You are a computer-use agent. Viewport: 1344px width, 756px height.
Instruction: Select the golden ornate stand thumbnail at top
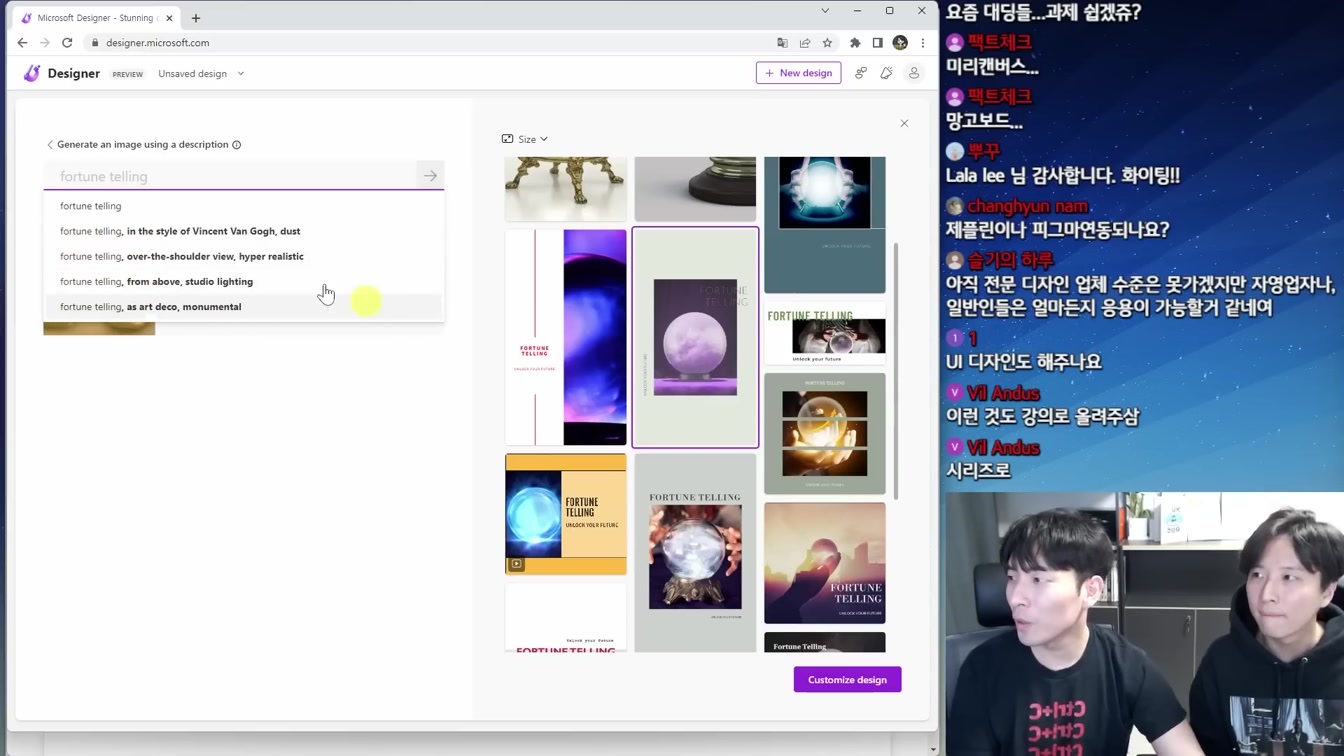tap(566, 188)
